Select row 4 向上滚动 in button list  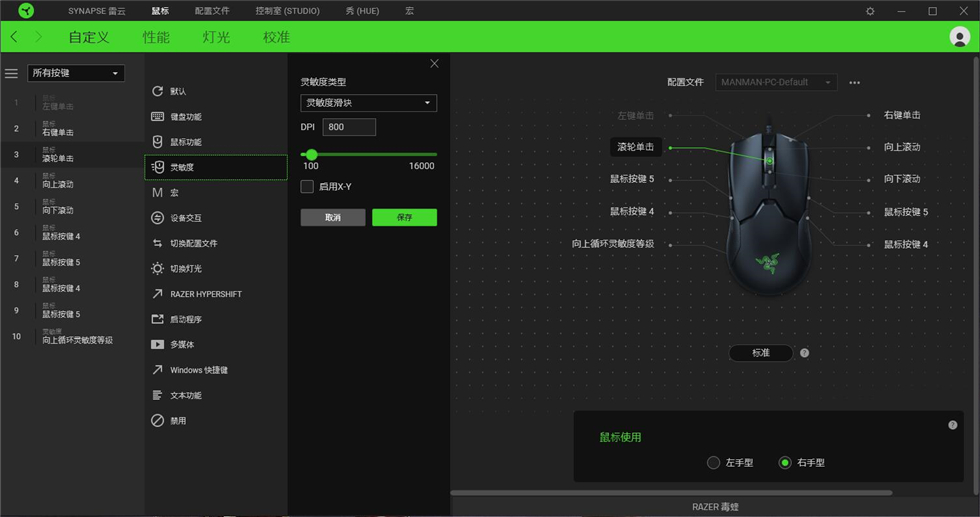tap(72, 181)
